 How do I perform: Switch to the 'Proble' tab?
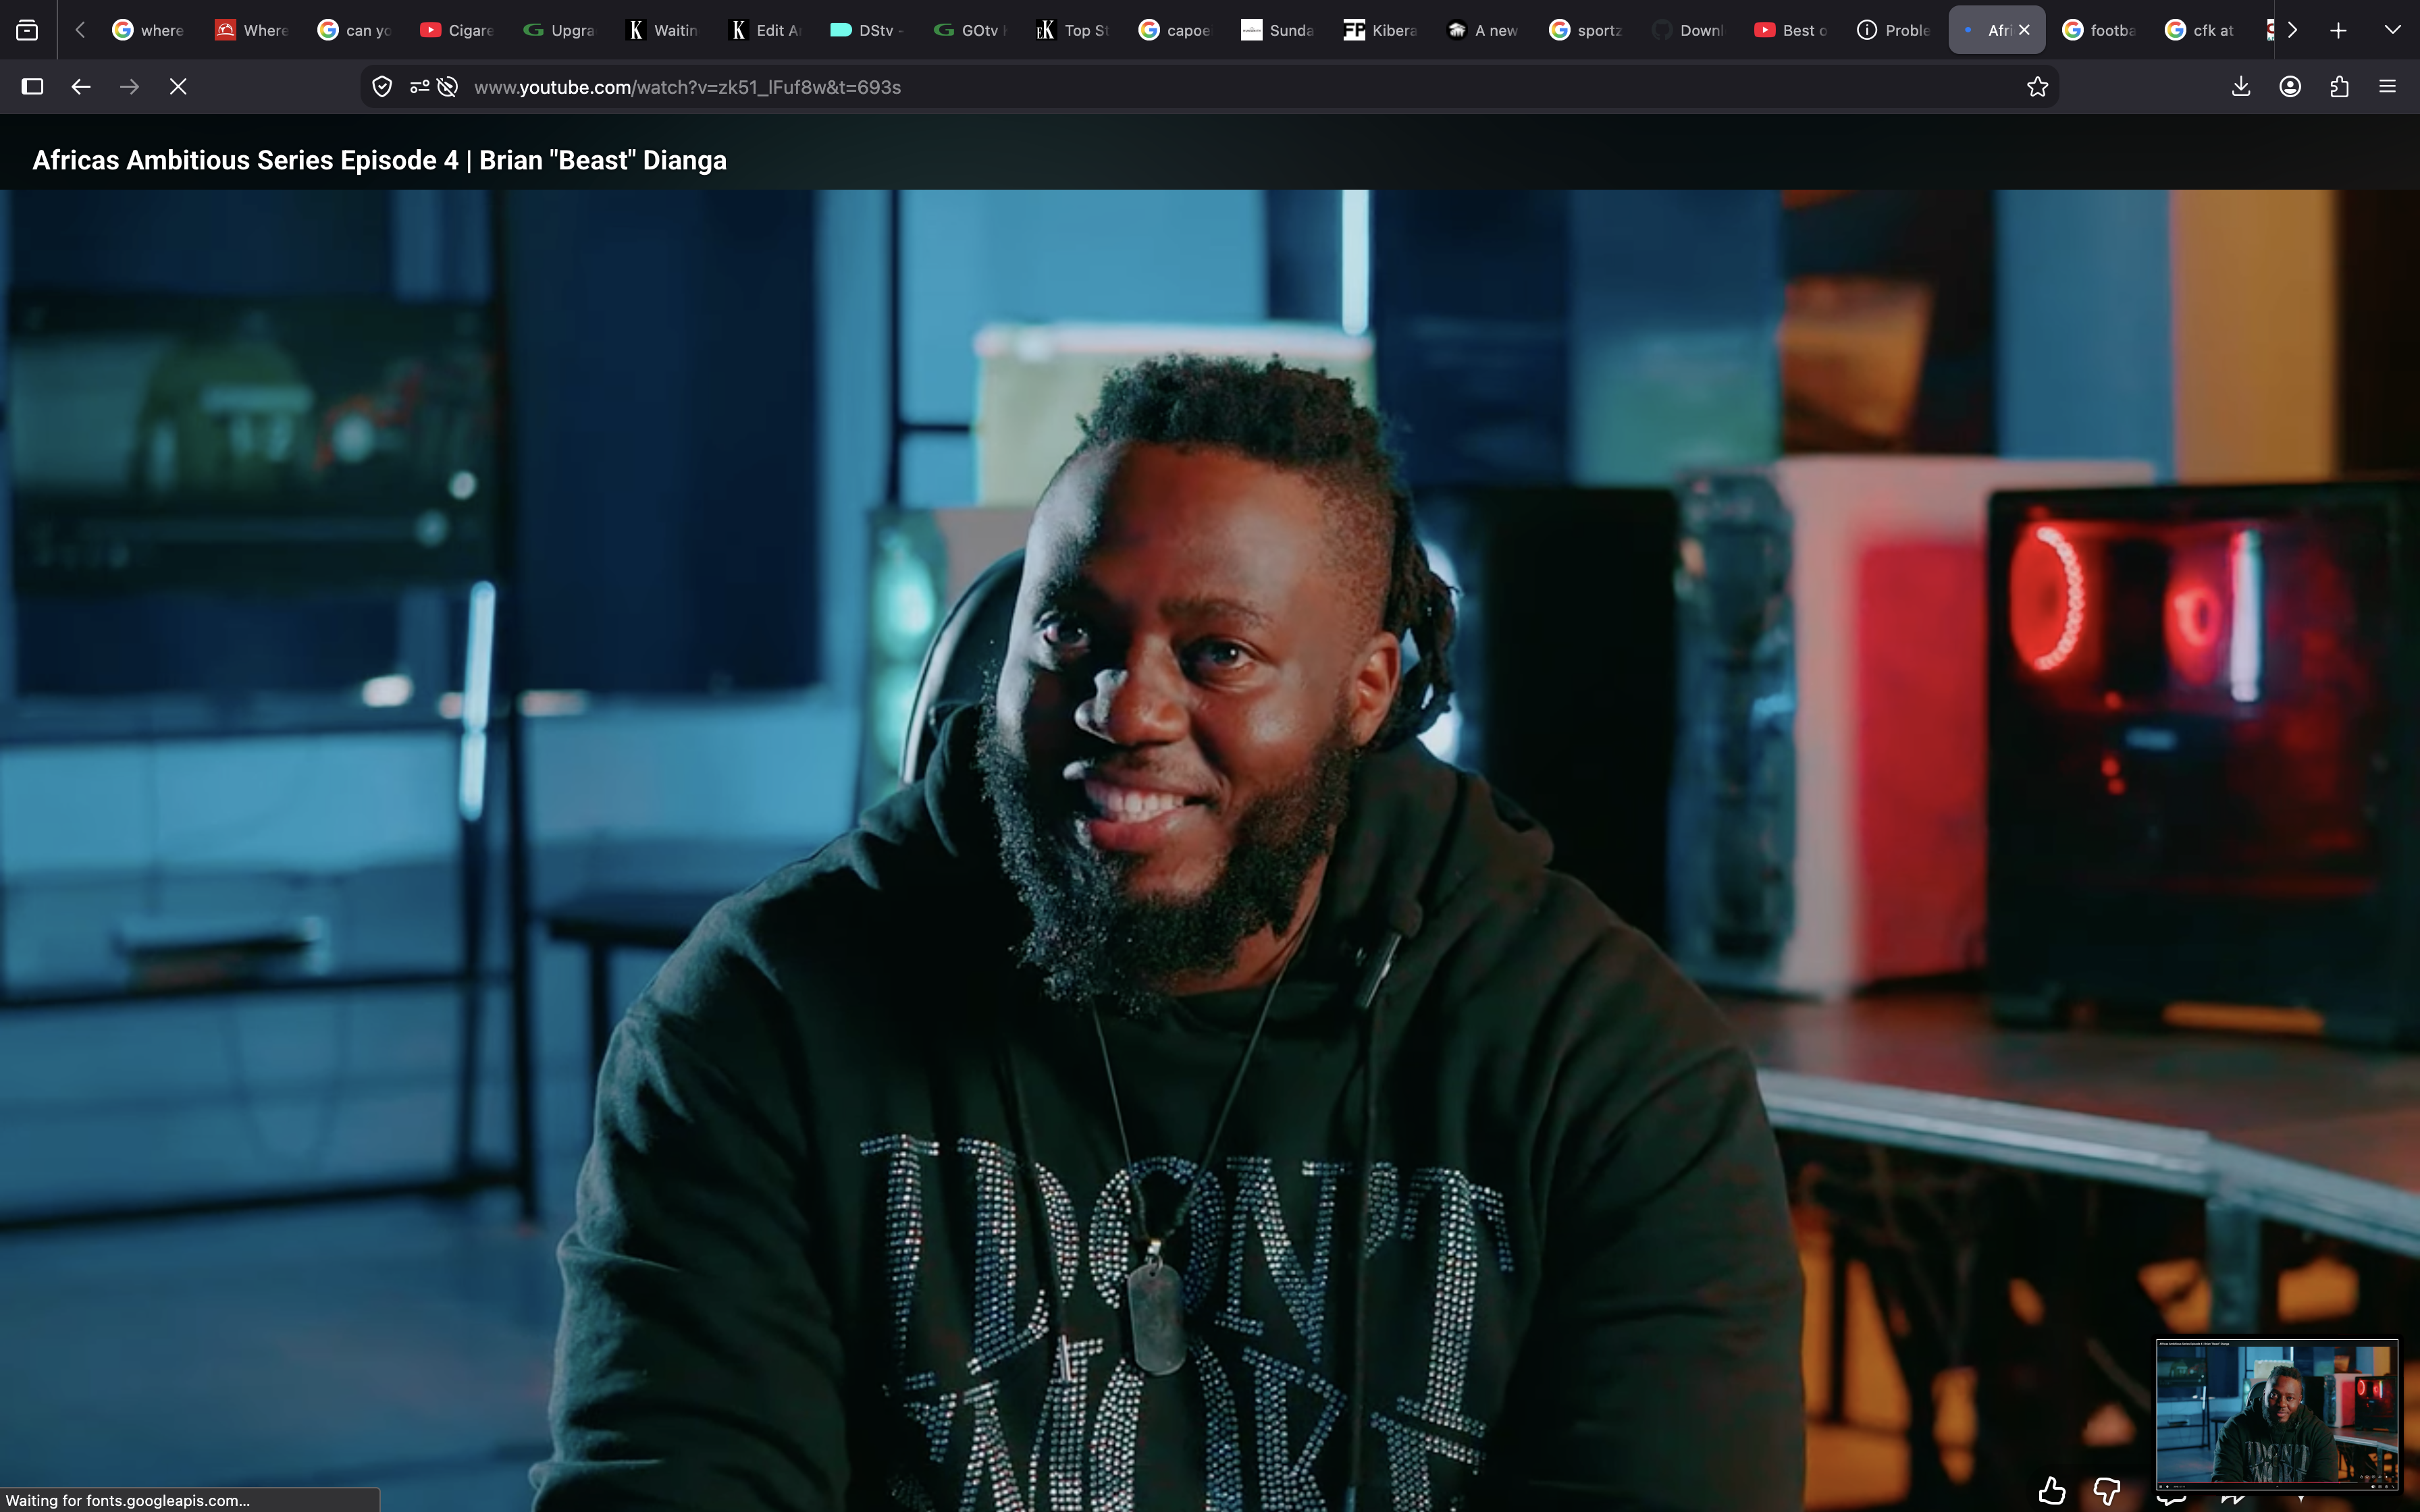tap(1893, 30)
